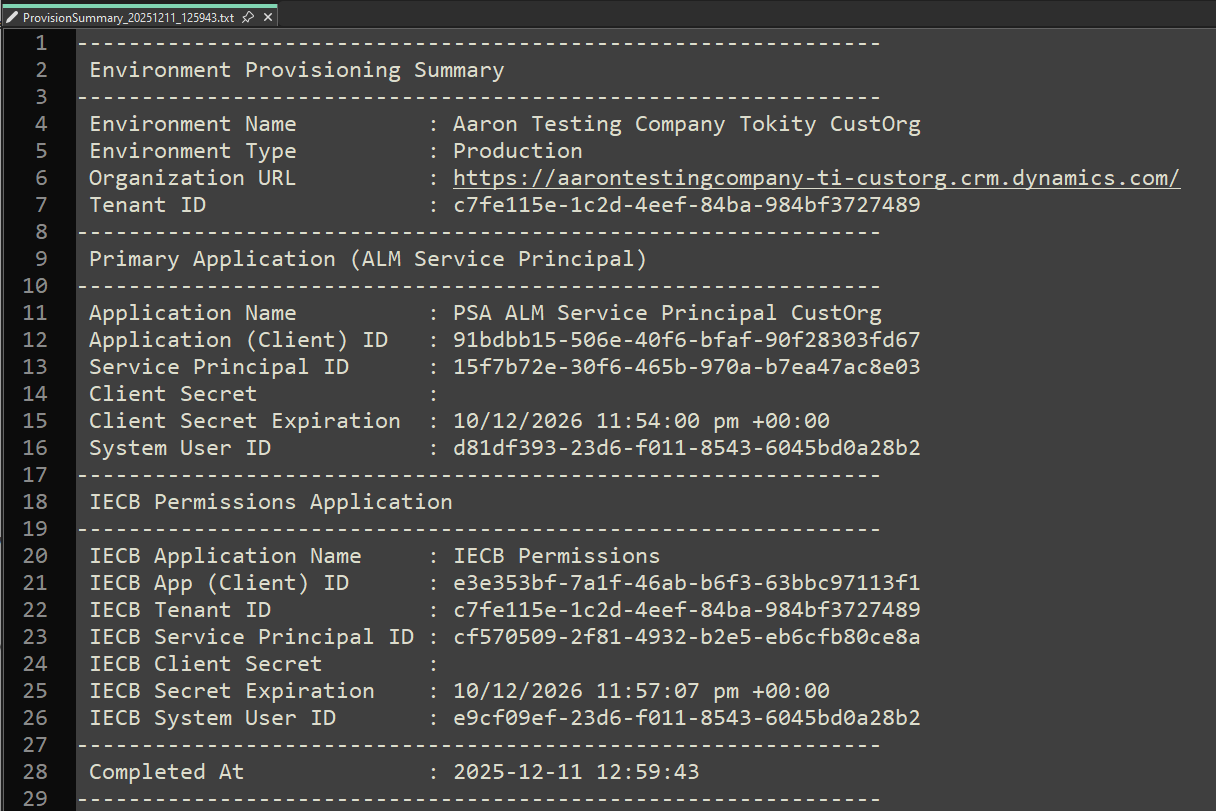Place cursor on Service Principal ID 15f7b72e
This screenshot has height=811, width=1216.
coord(686,367)
